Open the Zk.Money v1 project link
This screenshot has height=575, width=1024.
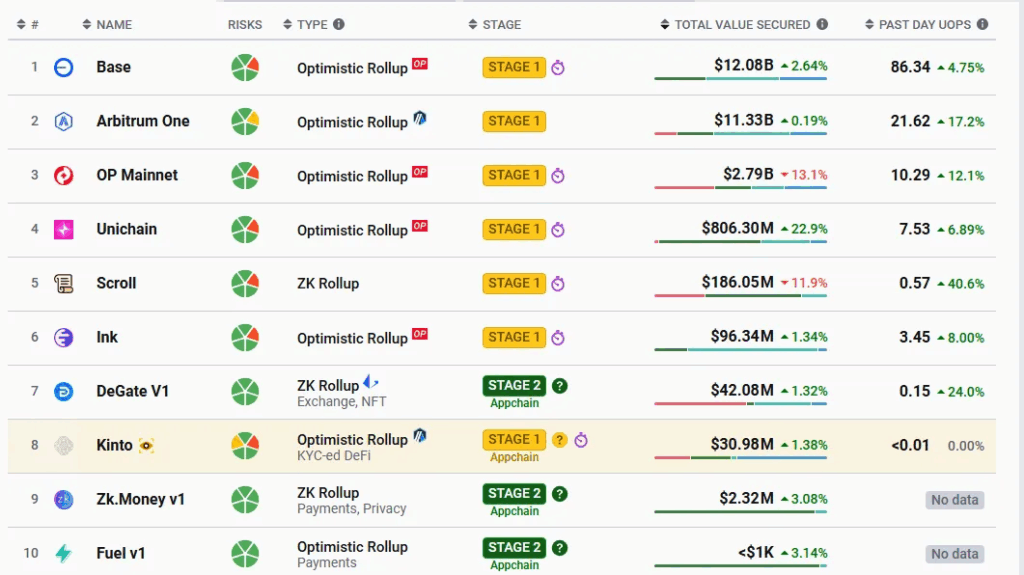pos(141,499)
